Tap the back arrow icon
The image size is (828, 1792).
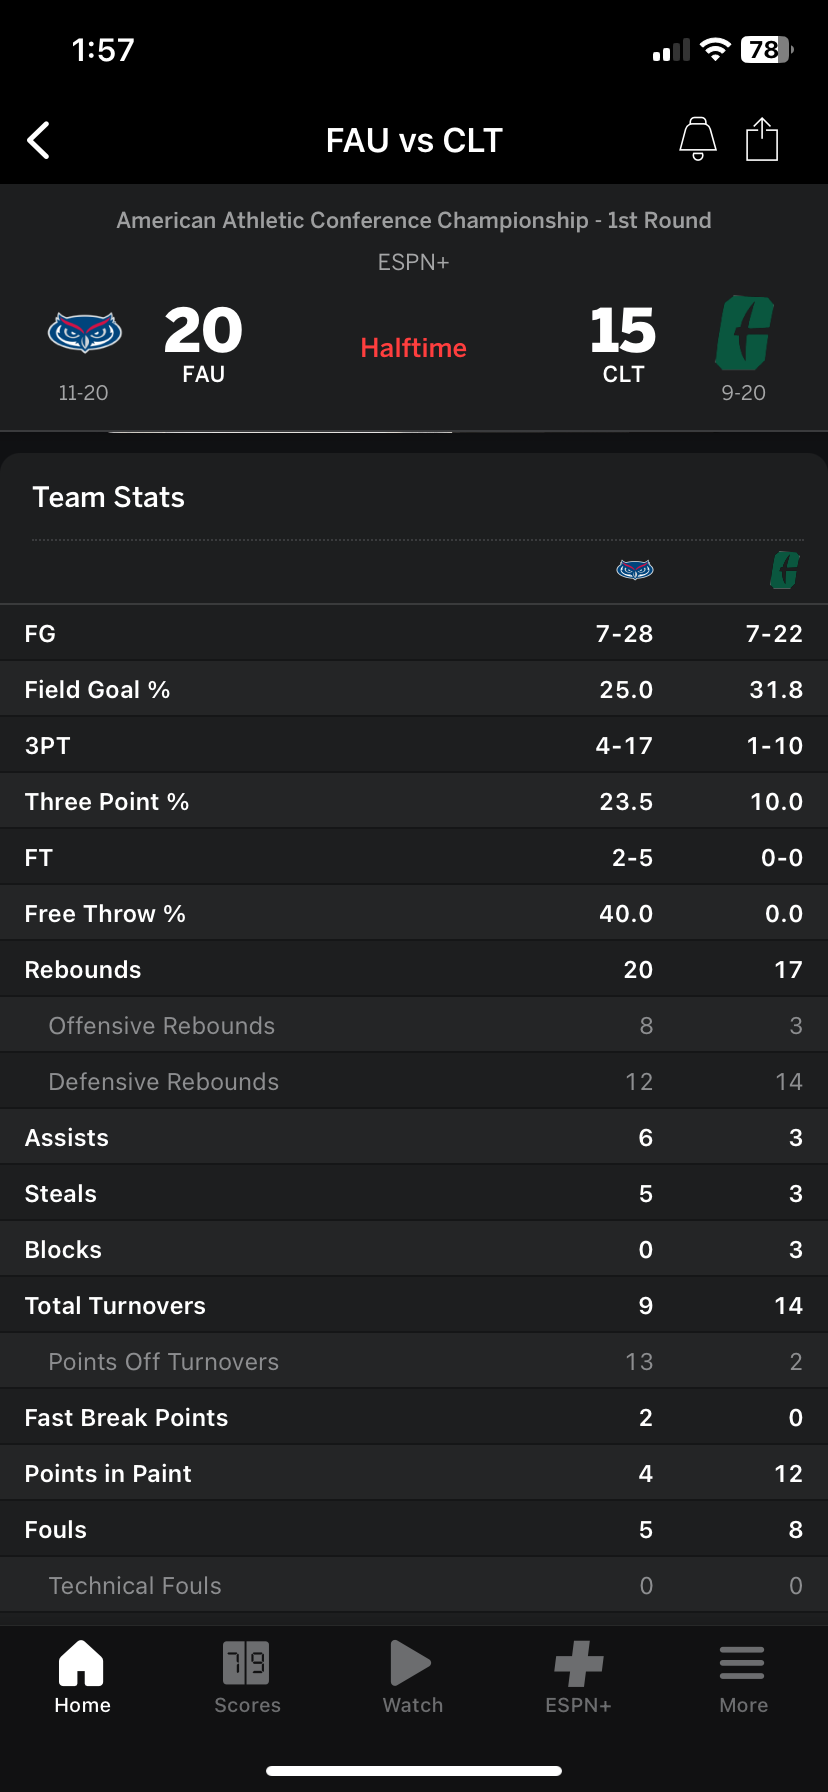tap(38, 141)
